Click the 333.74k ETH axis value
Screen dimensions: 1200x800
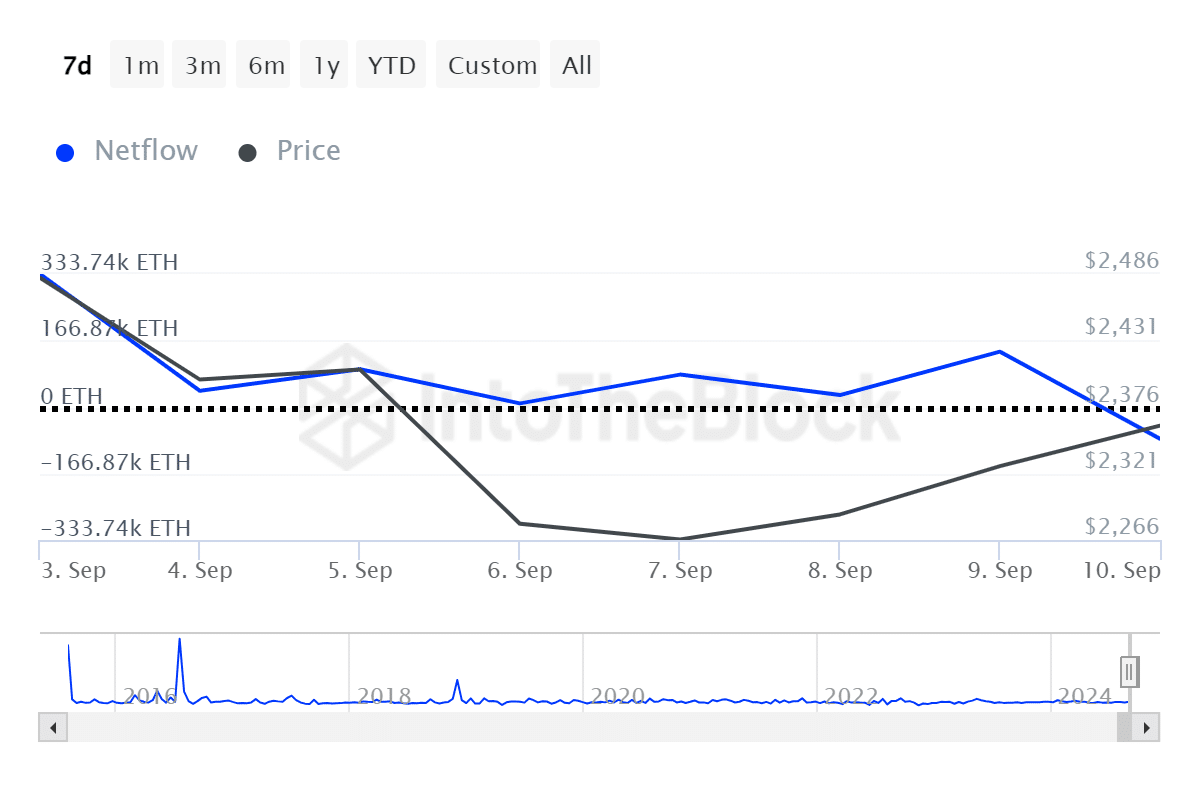coord(109,263)
